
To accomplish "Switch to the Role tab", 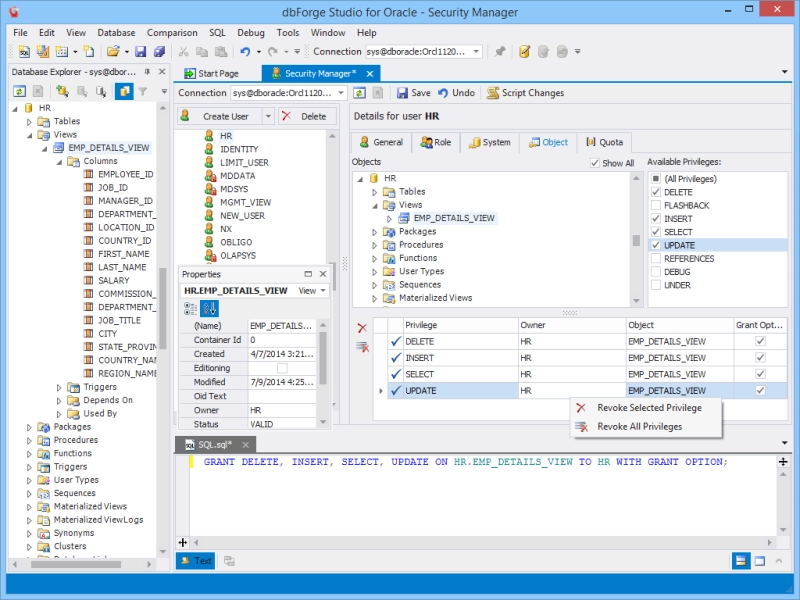I will point(436,142).
